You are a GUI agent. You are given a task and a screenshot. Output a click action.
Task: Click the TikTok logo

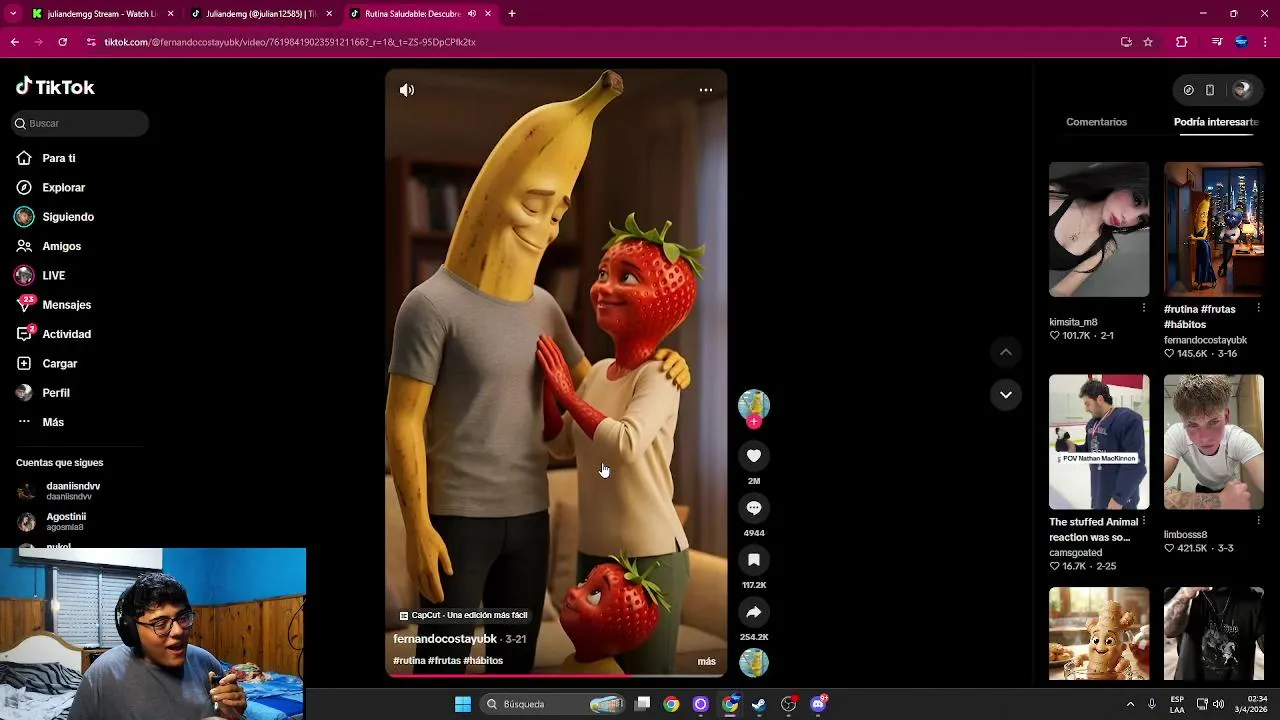point(55,87)
